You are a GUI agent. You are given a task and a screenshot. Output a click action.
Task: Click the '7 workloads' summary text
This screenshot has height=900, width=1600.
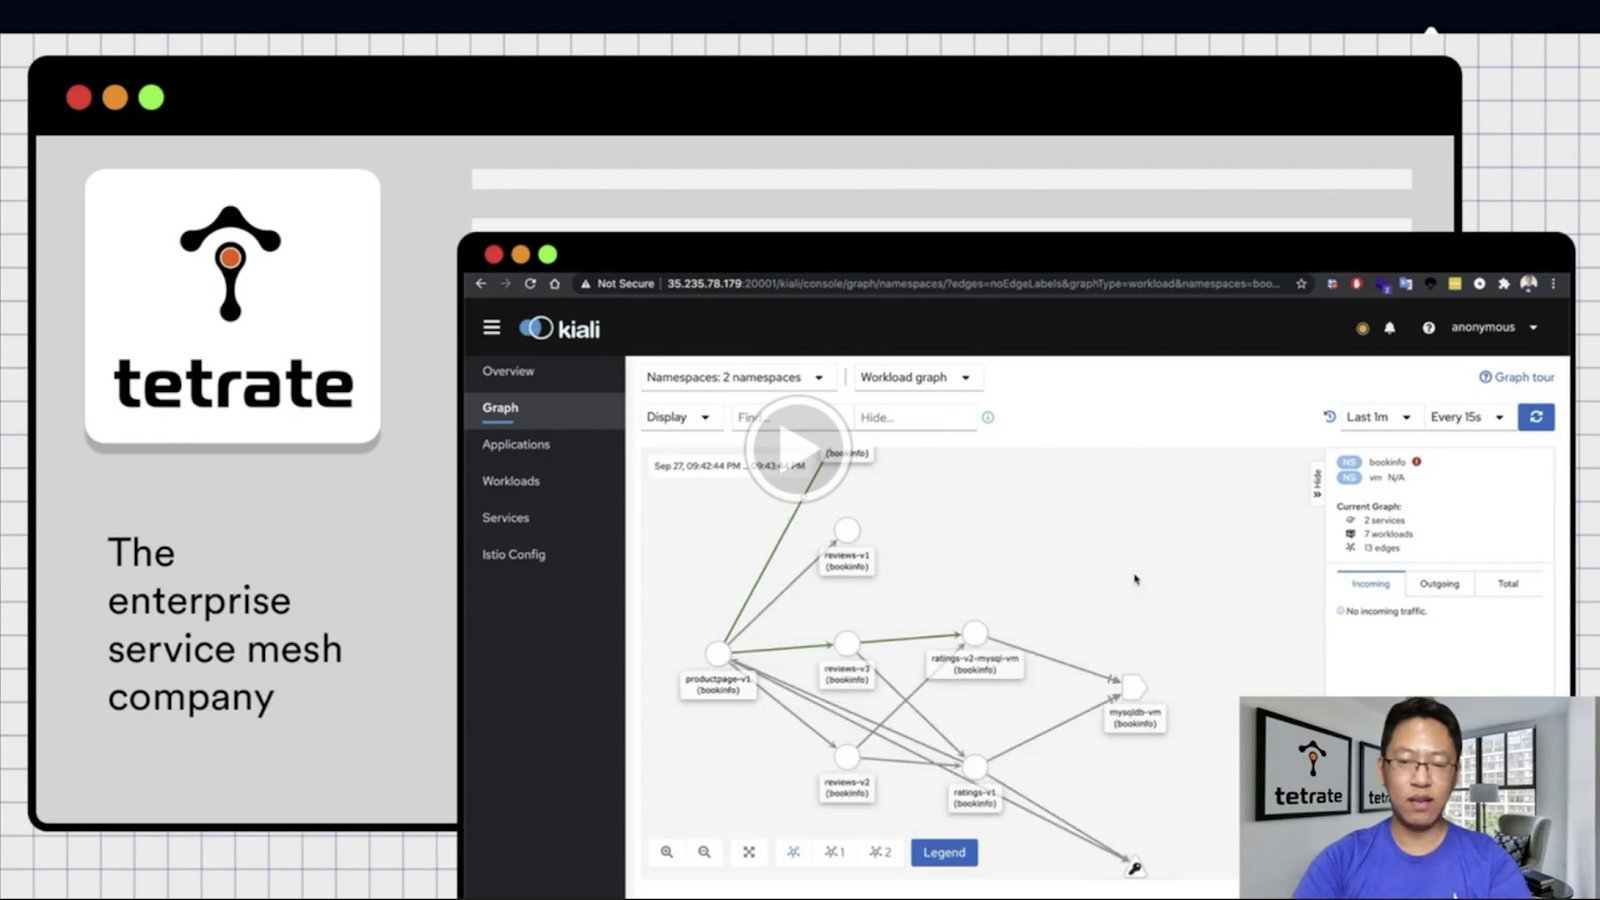point(1388,534)
